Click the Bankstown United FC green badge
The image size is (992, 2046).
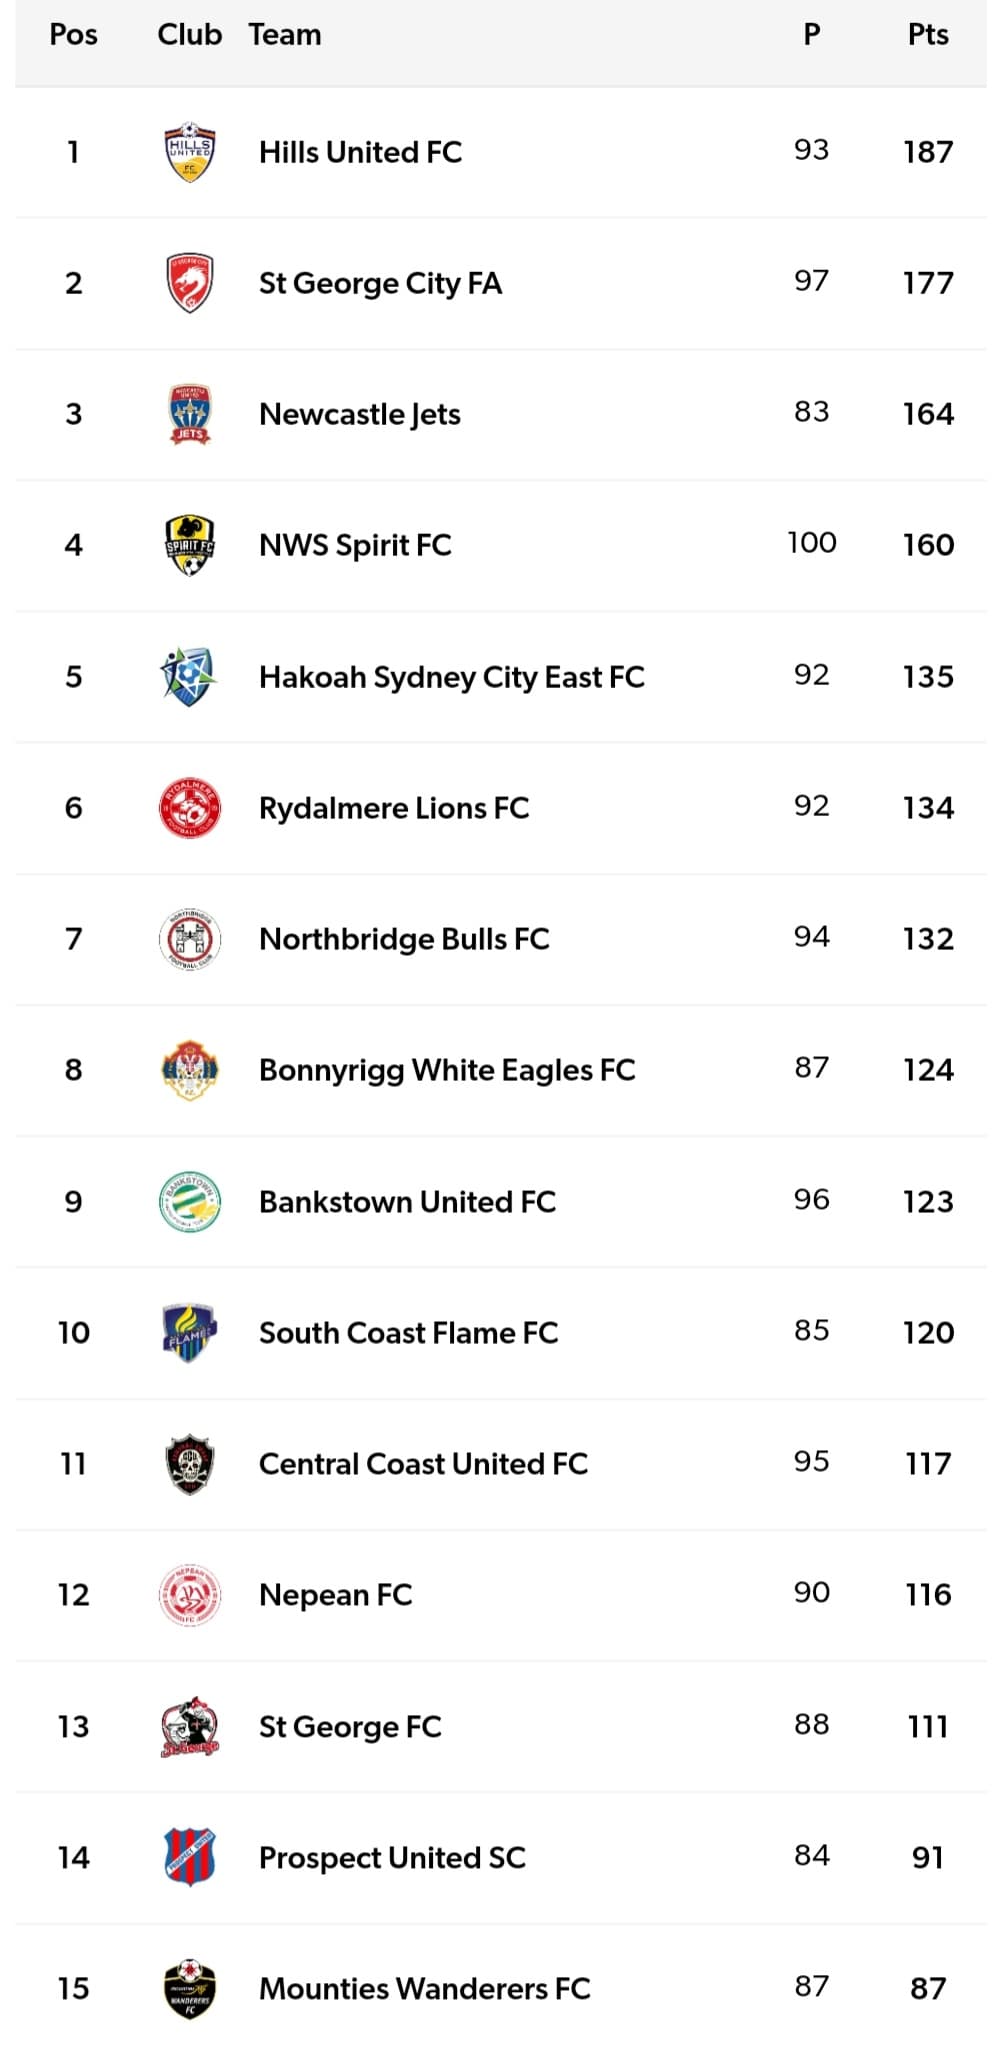click(x=189, y=1201)
